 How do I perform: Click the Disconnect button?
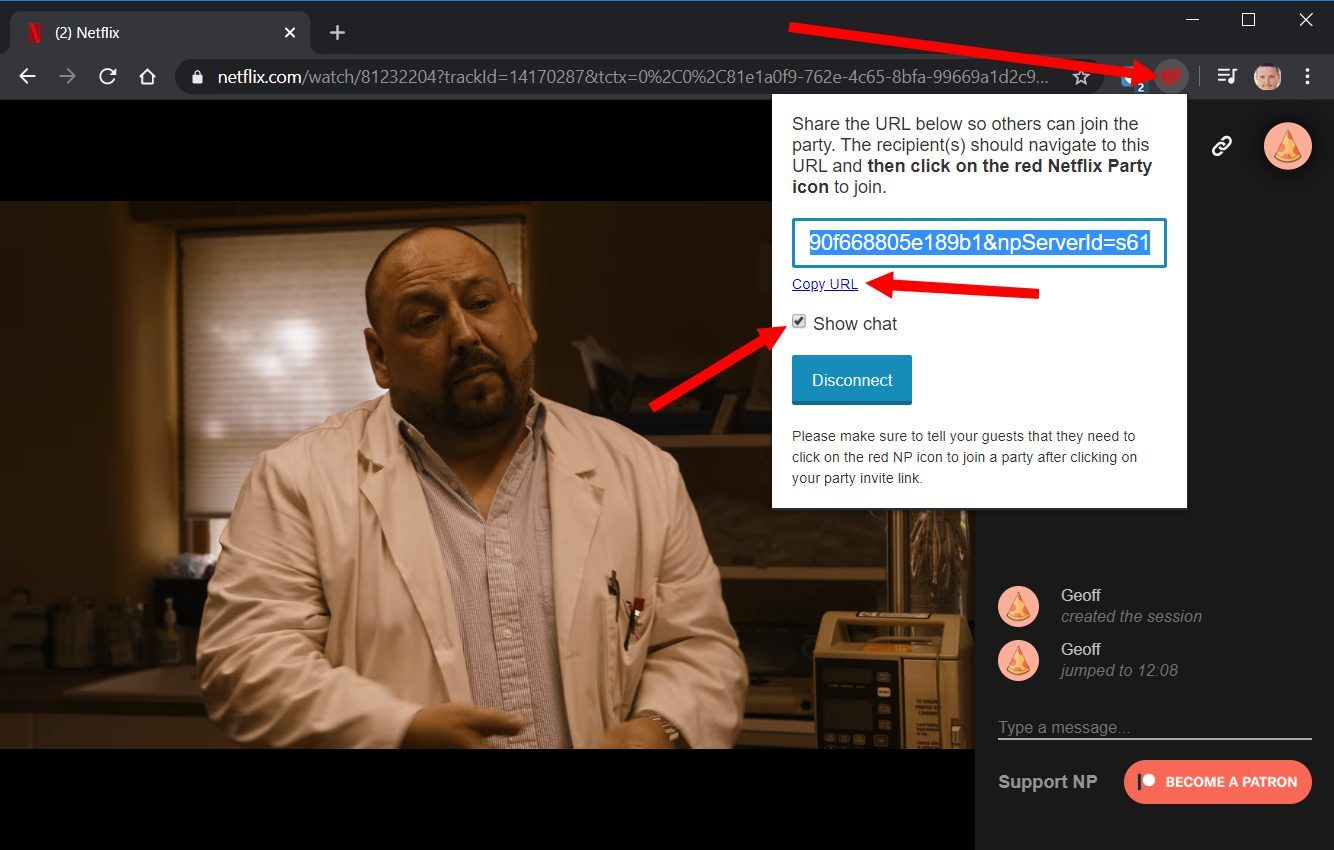click(x=852, y=380)
